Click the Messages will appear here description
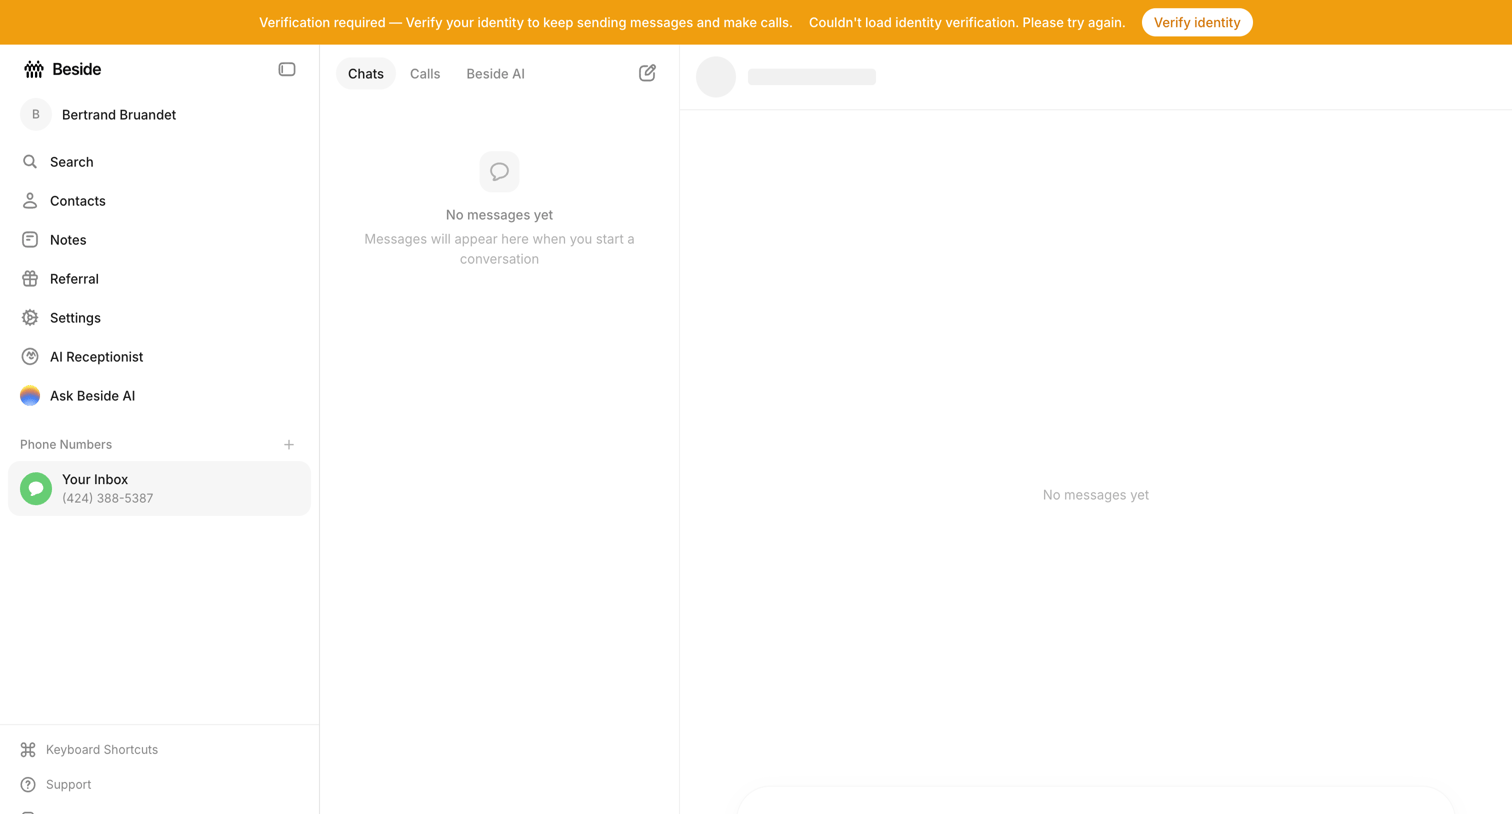Image resolution: width=1512 pixels, height=814 pixels. [499, 249]
